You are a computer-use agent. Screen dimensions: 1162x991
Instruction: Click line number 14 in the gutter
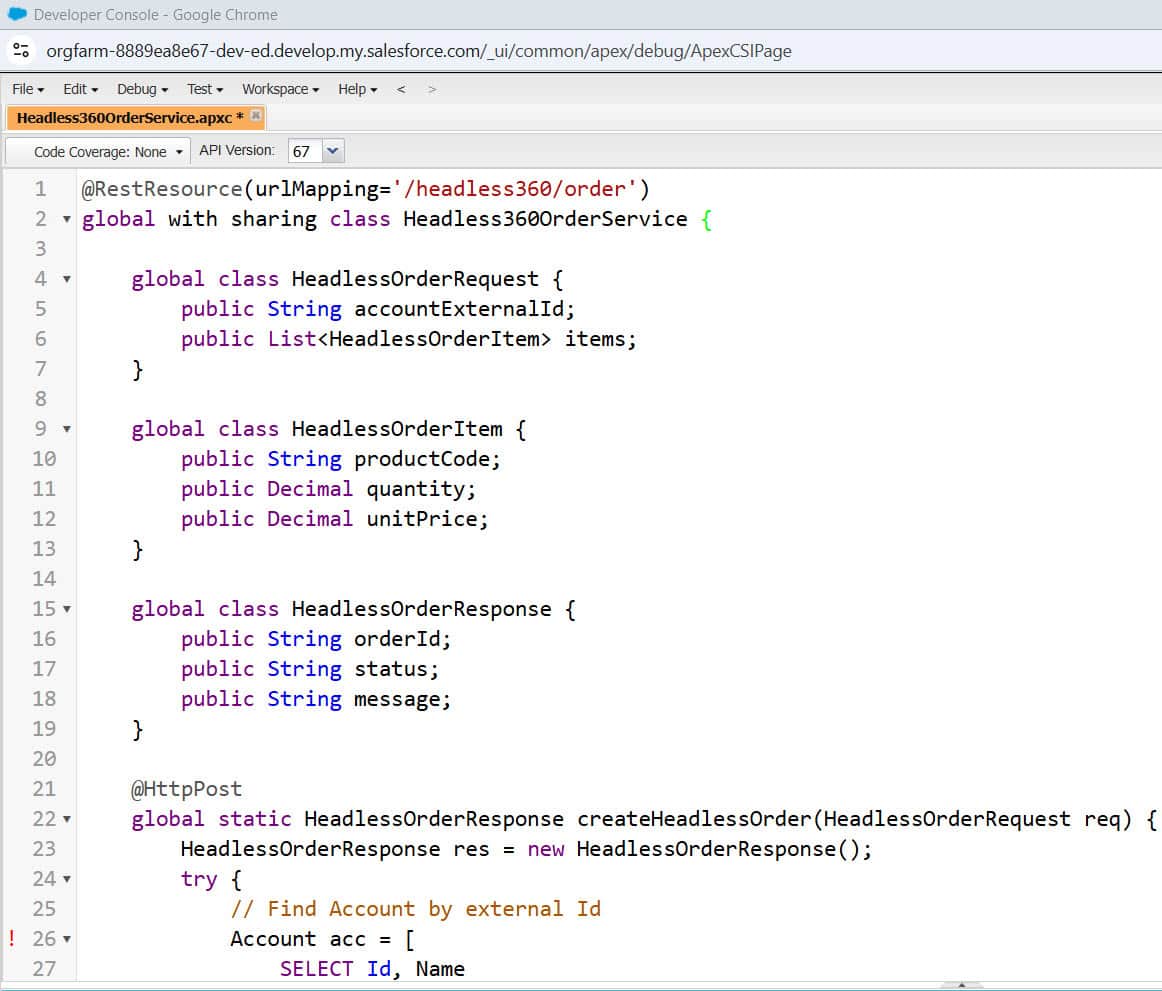pos(44,579)
